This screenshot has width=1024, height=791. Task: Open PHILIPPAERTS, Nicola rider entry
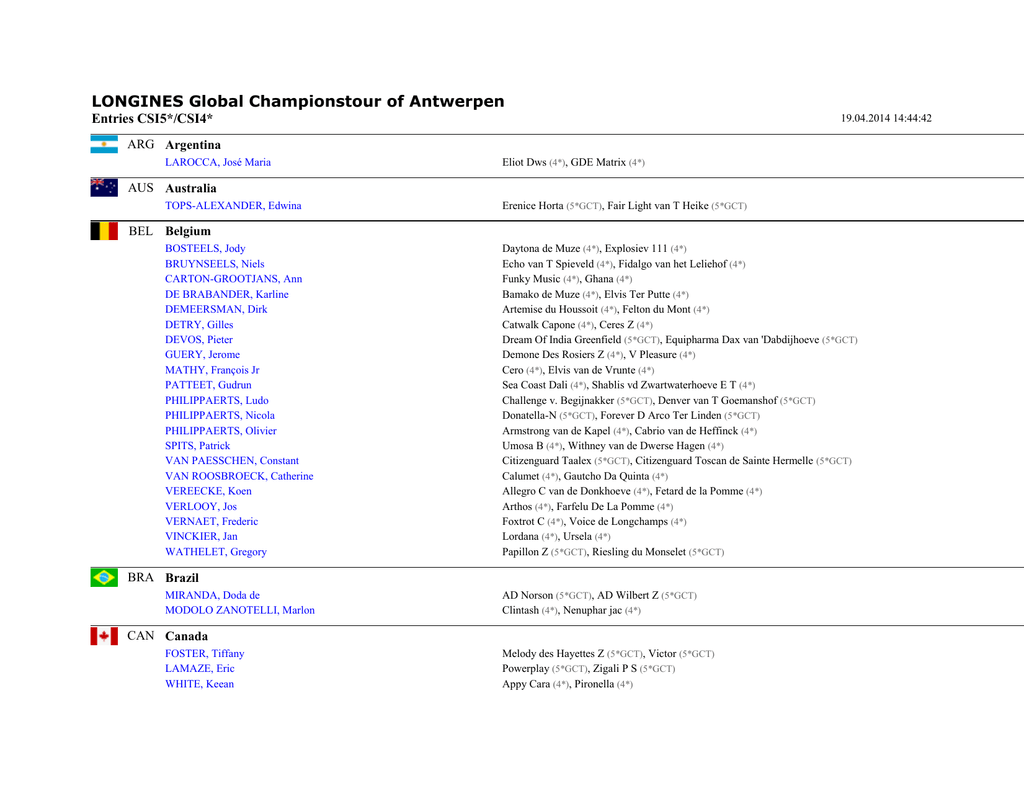(220, 416)
